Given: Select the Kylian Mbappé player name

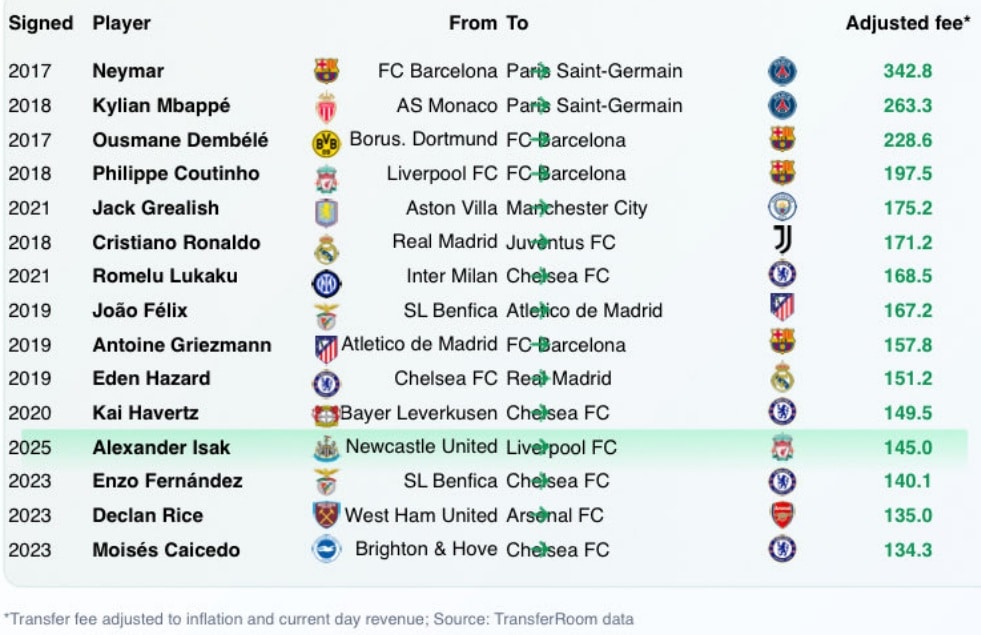Looking at the screenshot, I should pyautogui.click(x=161, y=105).
